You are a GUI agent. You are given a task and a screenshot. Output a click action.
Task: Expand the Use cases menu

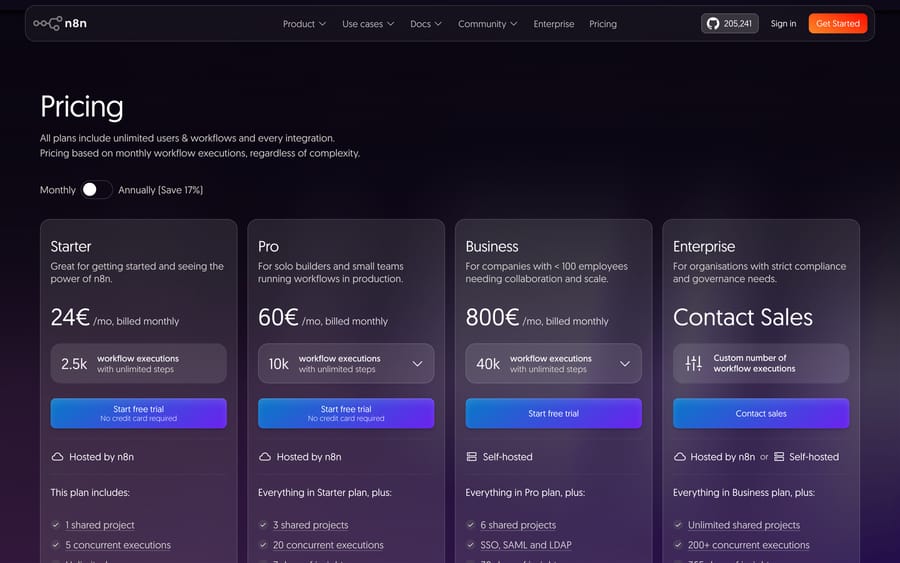(368, 24)
